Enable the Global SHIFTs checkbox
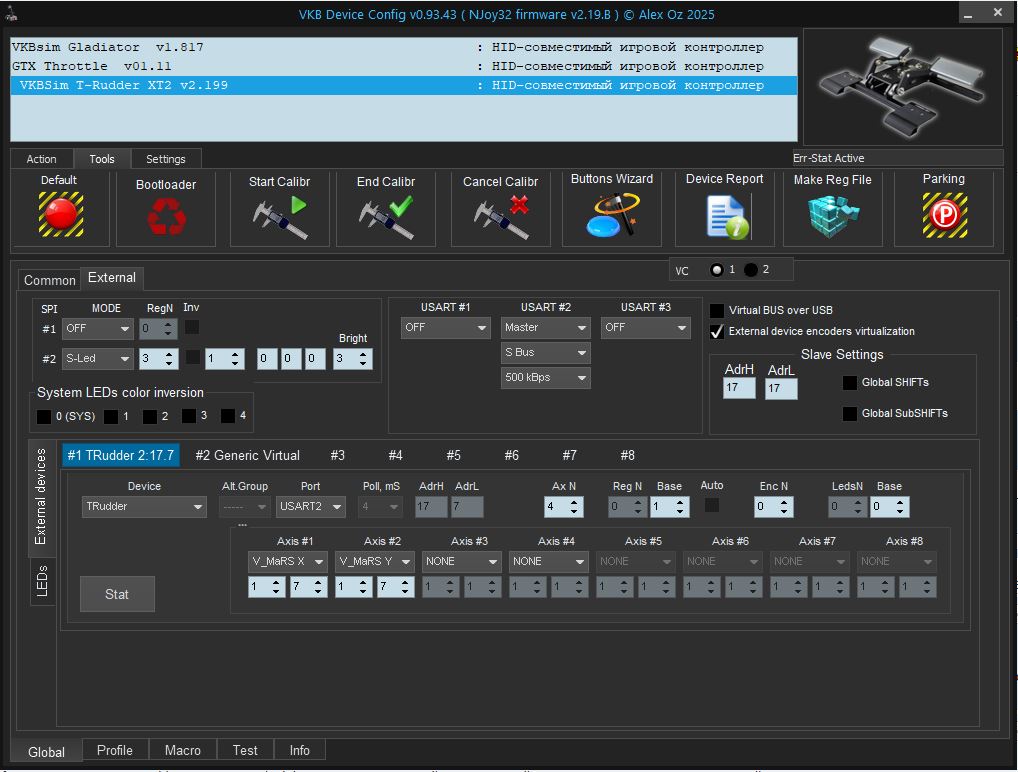The image size is (1018, 772). point(849,382)
